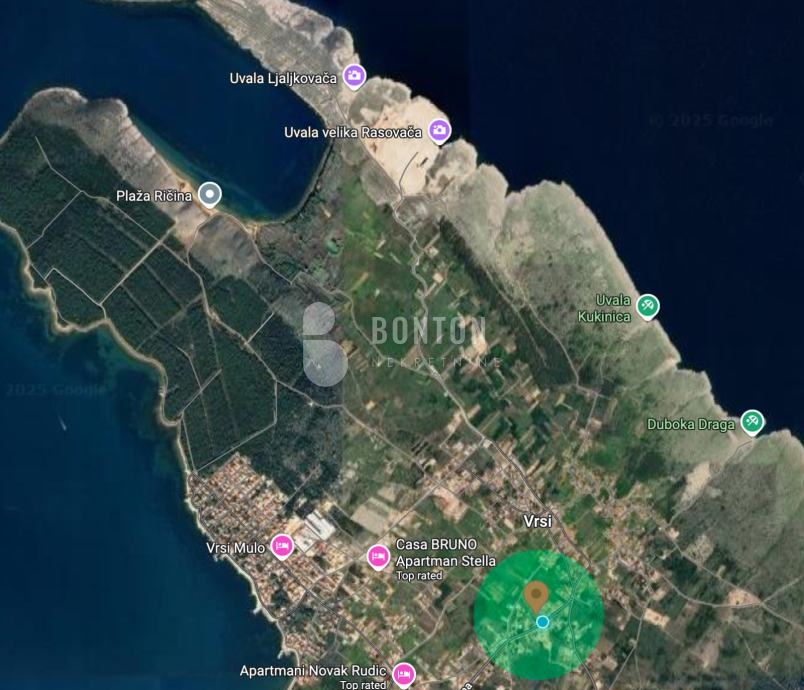Click the Uvala Kukinica text label
Viewport: 804px width, 690px height.
(x=605, y=308)
